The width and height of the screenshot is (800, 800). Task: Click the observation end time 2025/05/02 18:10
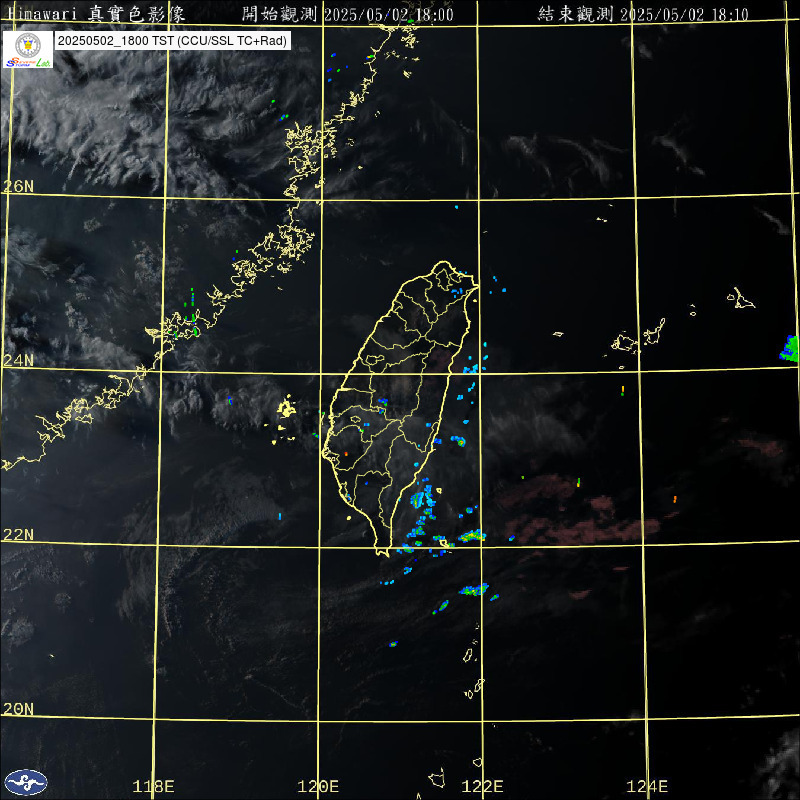684,14
